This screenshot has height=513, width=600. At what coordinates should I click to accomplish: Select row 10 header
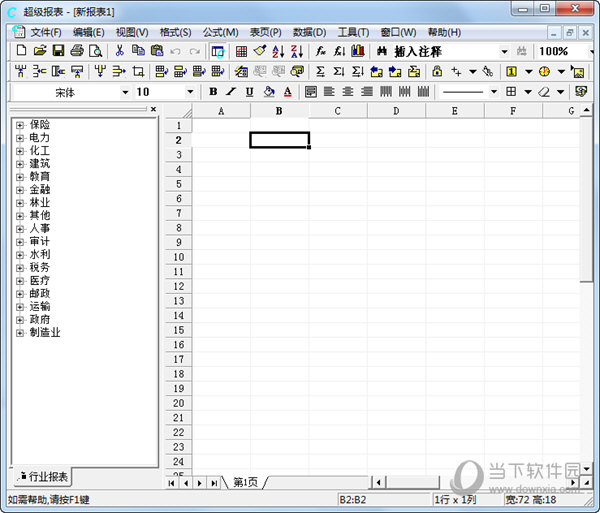(179, 257)
